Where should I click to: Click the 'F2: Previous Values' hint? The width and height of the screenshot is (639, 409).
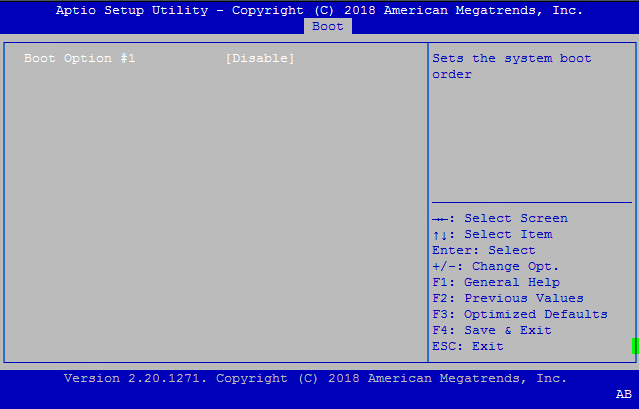point(507,299)
